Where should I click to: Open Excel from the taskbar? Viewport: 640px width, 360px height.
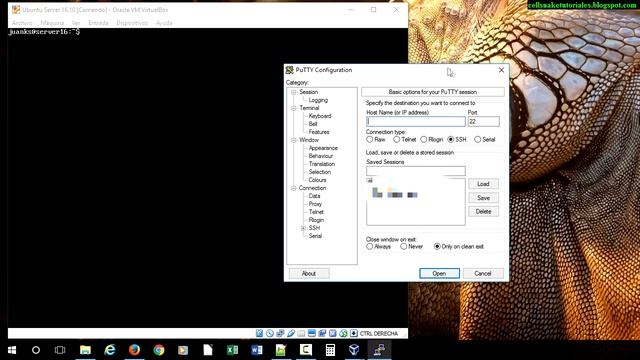pos(232,350)
